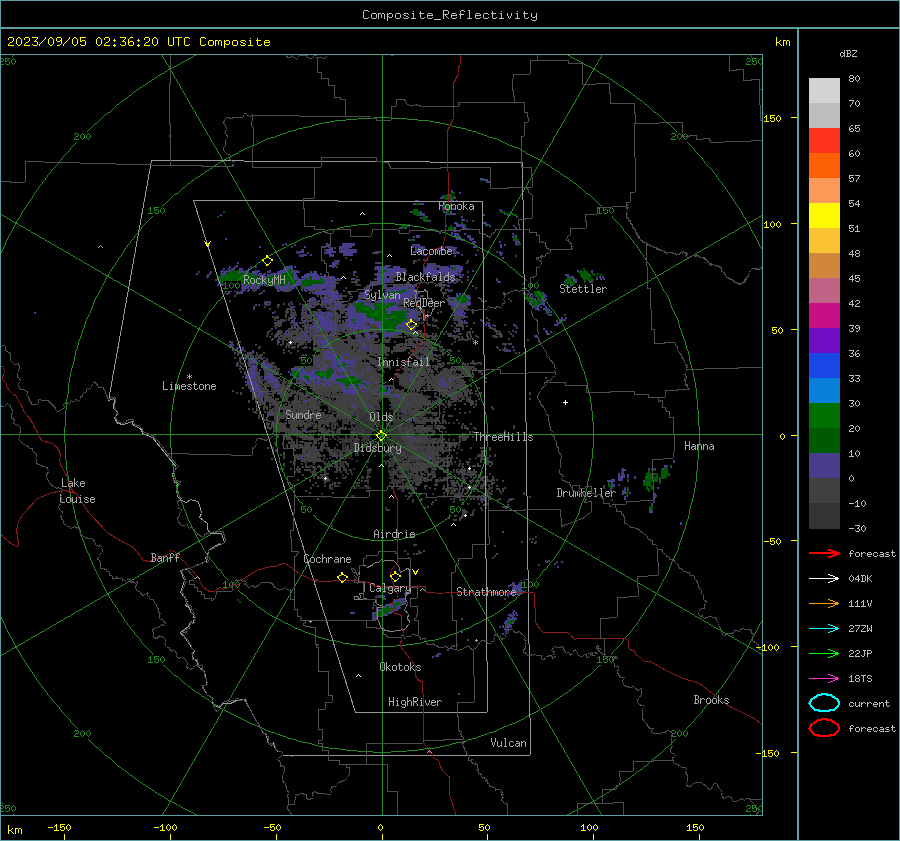Click the white 04DK arrow icon
The height and width of the screenshot is (841, 900).
tap(824, 578)
